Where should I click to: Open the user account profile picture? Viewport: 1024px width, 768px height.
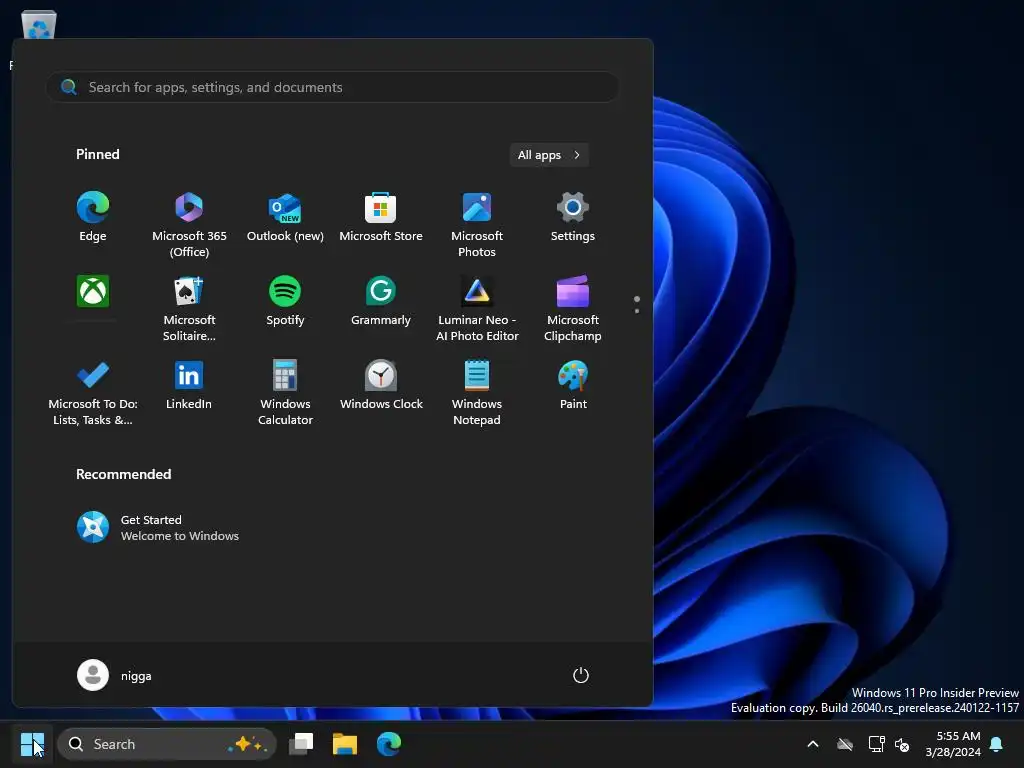[93, 675]
